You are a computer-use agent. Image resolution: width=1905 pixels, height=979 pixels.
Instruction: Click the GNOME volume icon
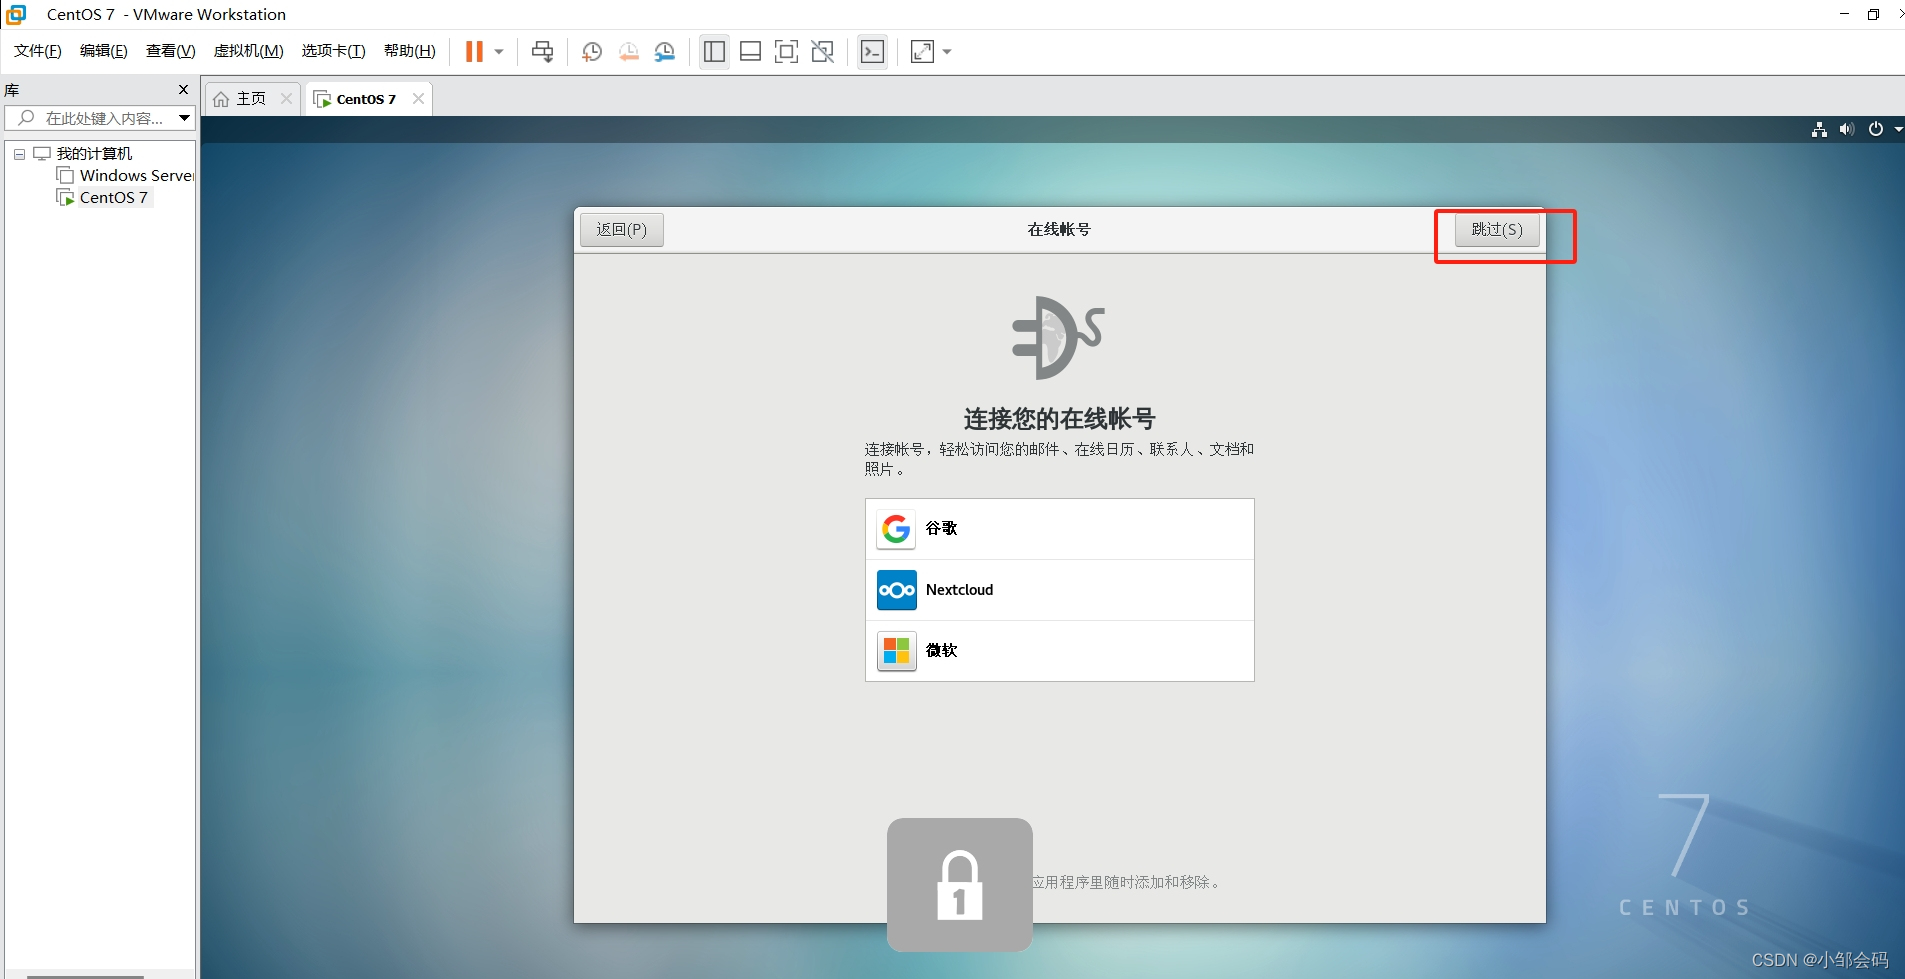(1847, 129)
